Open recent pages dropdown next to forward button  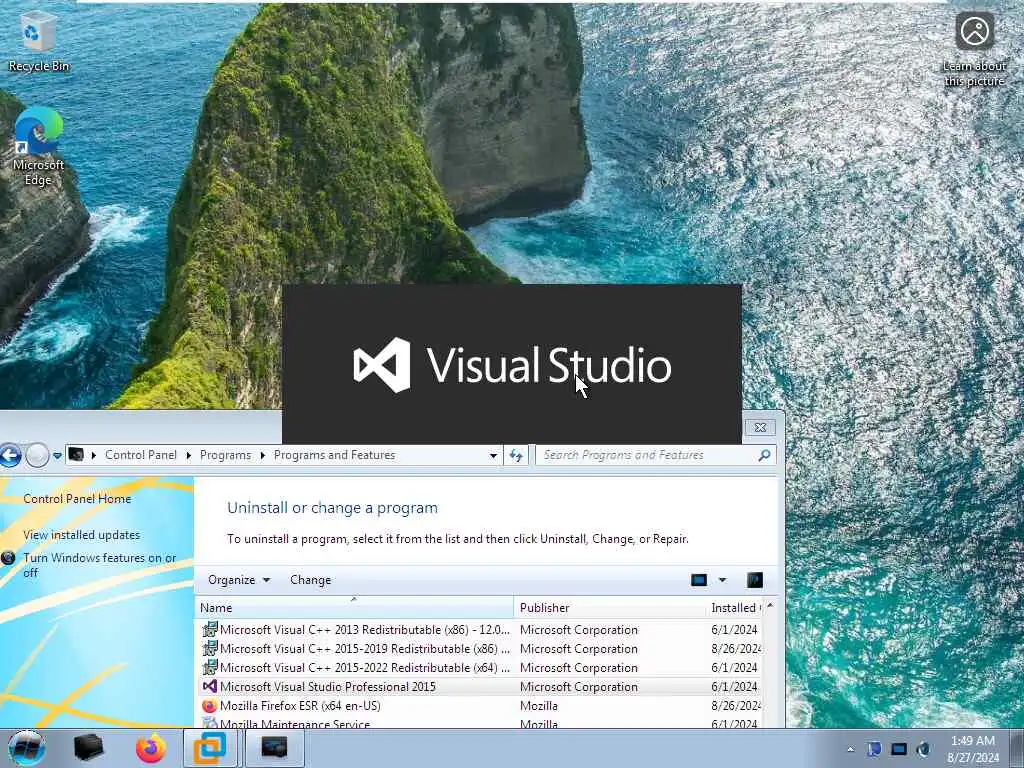pos(57,455)
